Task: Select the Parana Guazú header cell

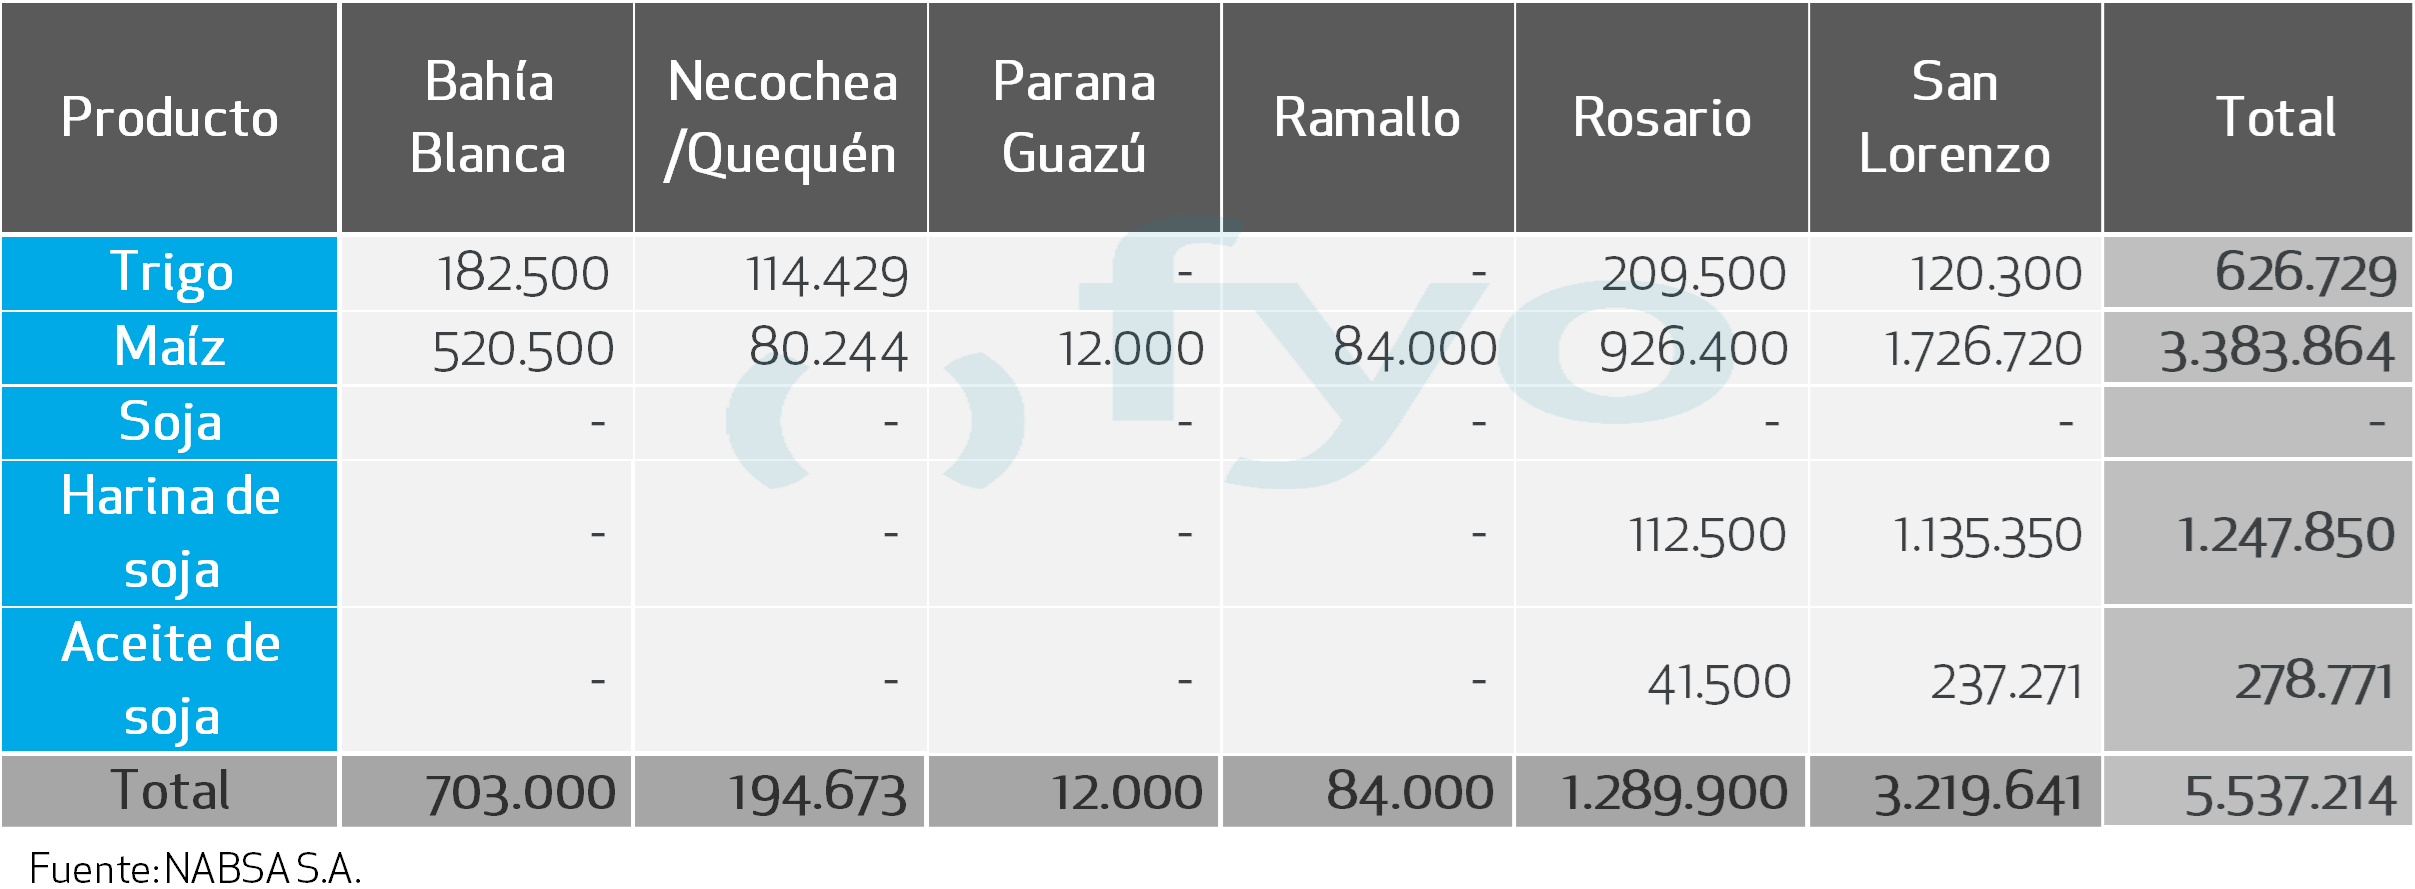Action: [1074, 118]
